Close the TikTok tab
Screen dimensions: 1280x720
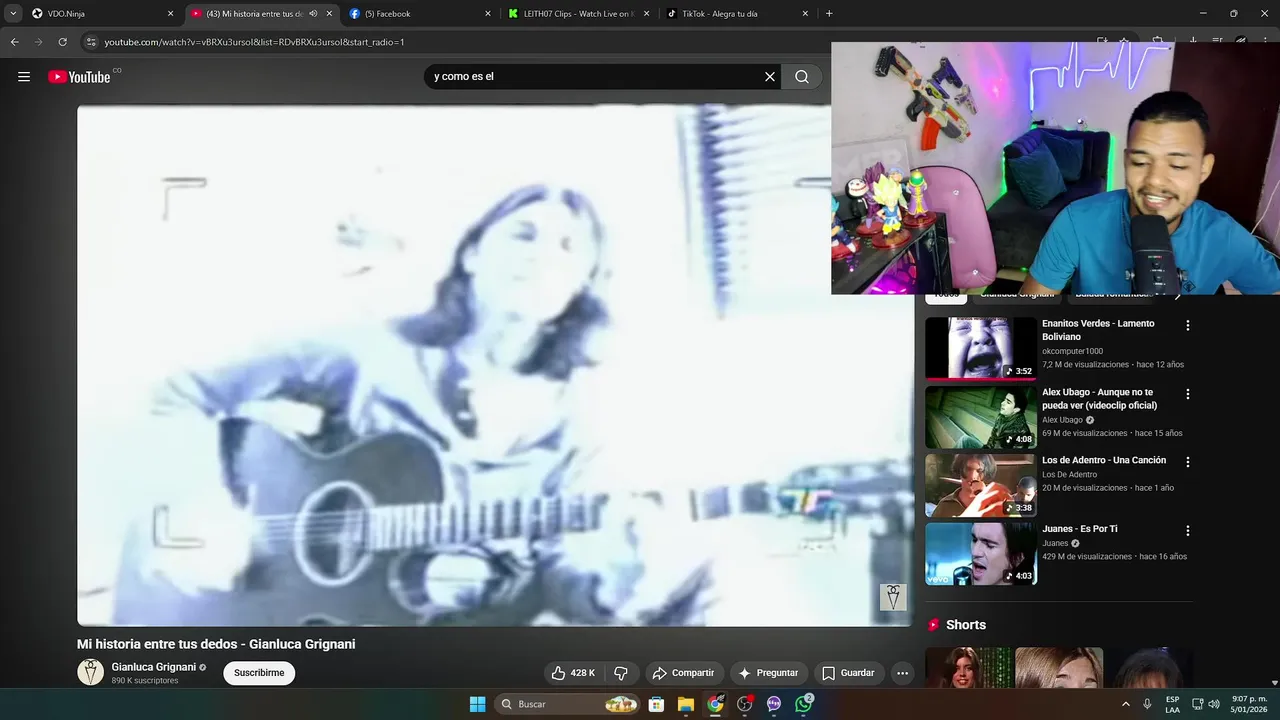[x=805, y=14]
